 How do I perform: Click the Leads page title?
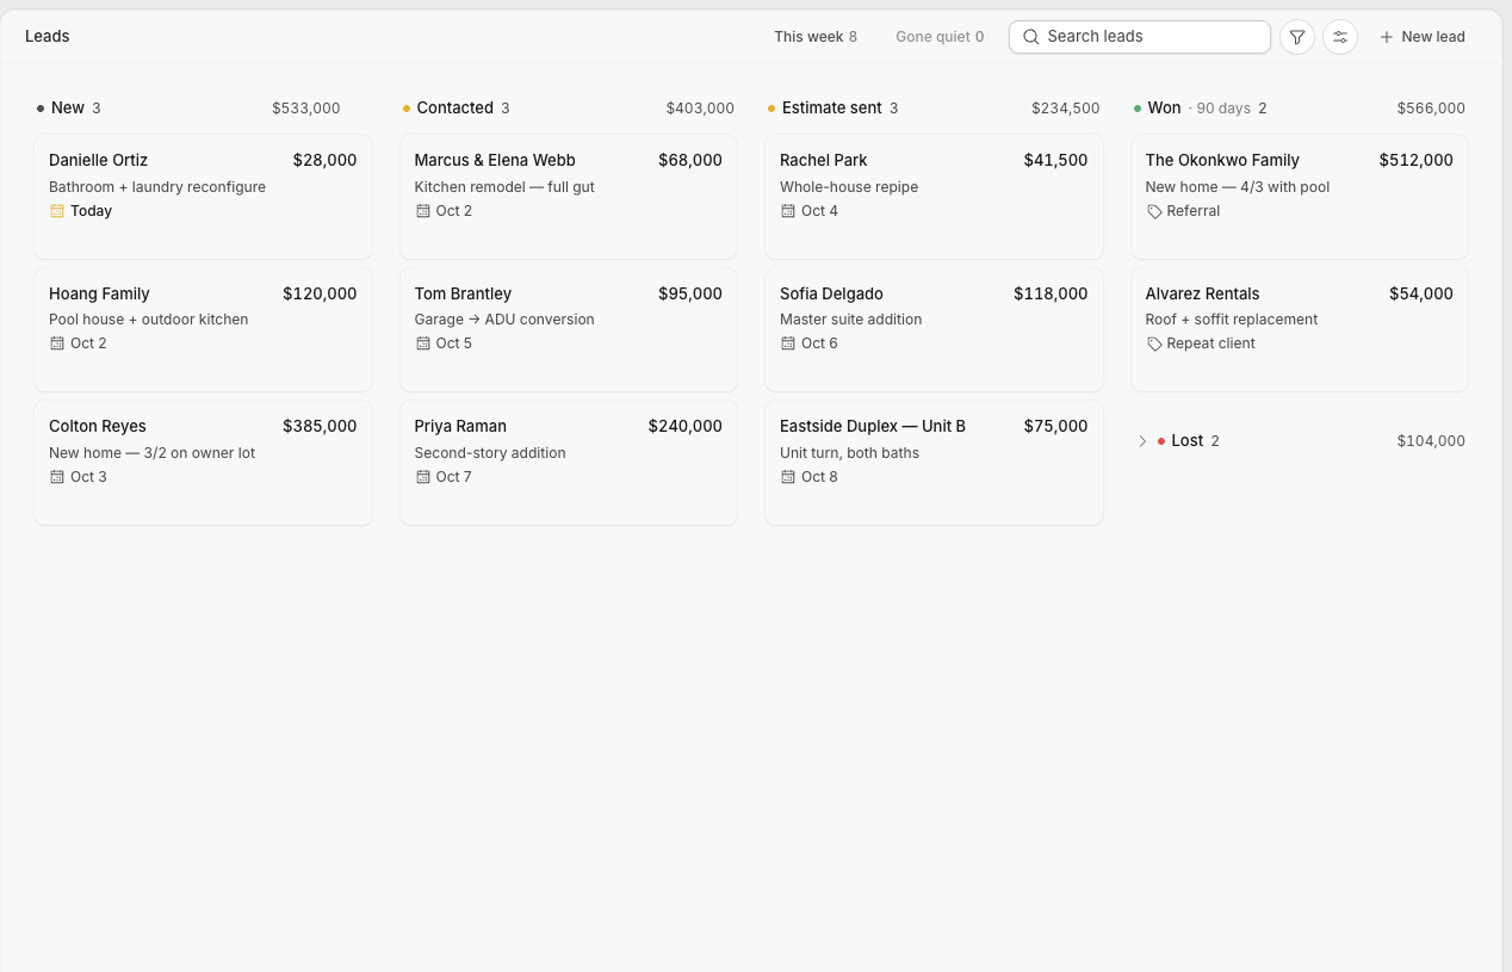[47, 36]
